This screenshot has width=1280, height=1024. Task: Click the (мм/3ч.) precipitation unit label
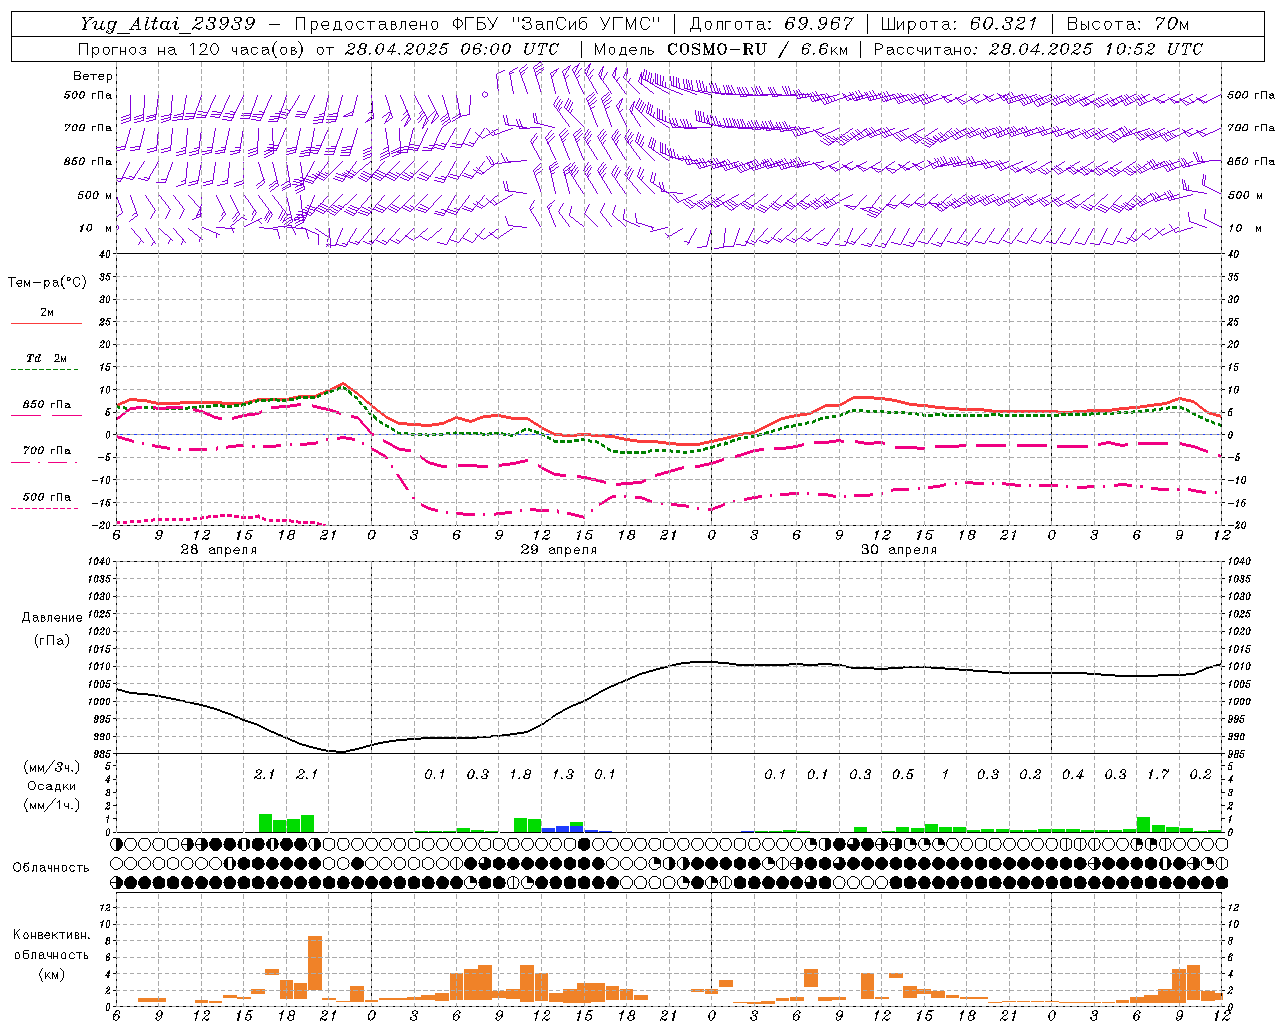(51, 767)
